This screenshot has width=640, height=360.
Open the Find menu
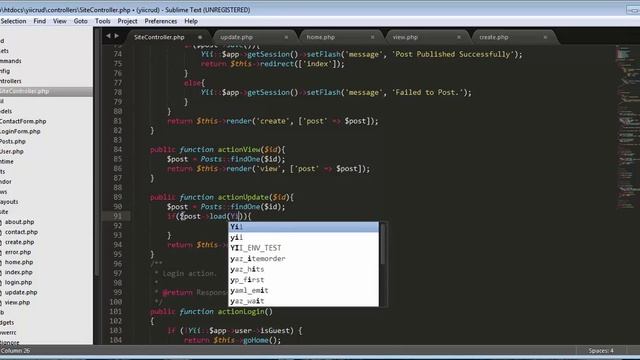coord(40,21)
